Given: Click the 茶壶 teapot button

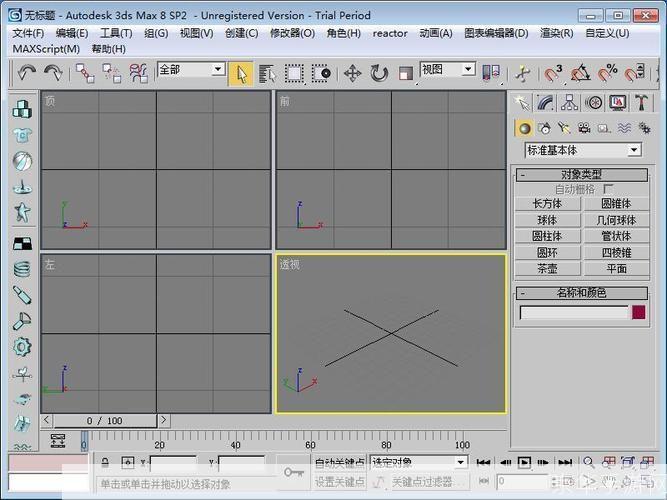Looking at the screenshot, I should tap(548, 269).
